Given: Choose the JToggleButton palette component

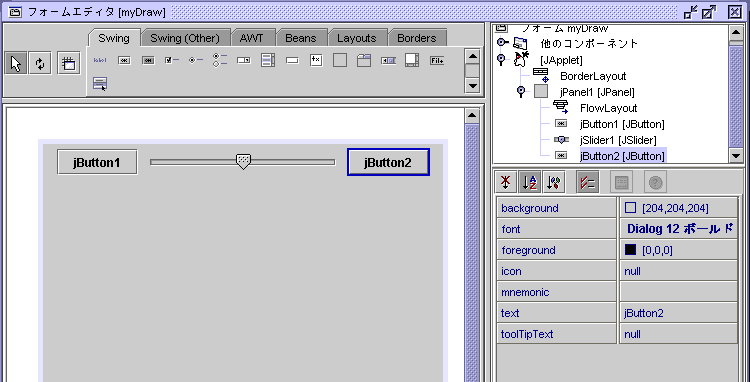Looking at the screenshot, I should point(148,60).
